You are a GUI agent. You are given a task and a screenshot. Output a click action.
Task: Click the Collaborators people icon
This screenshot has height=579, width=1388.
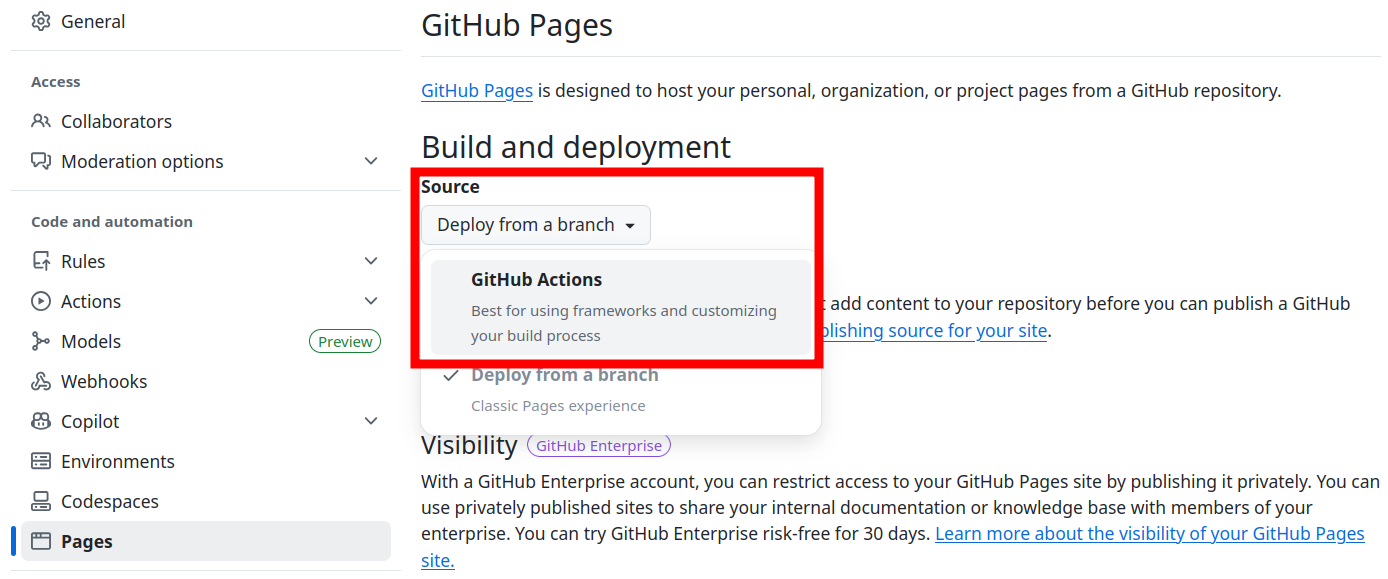click(41, 121)
